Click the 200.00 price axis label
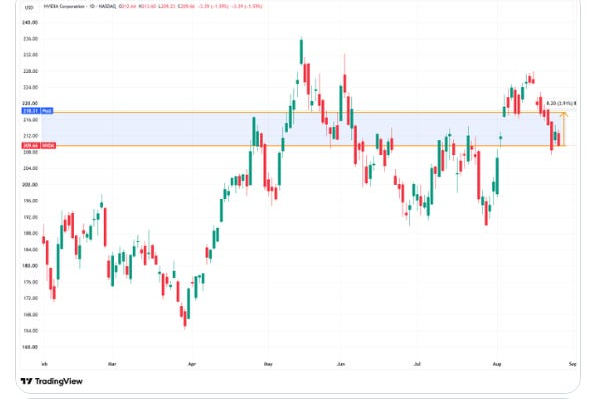 click(30, 184)
